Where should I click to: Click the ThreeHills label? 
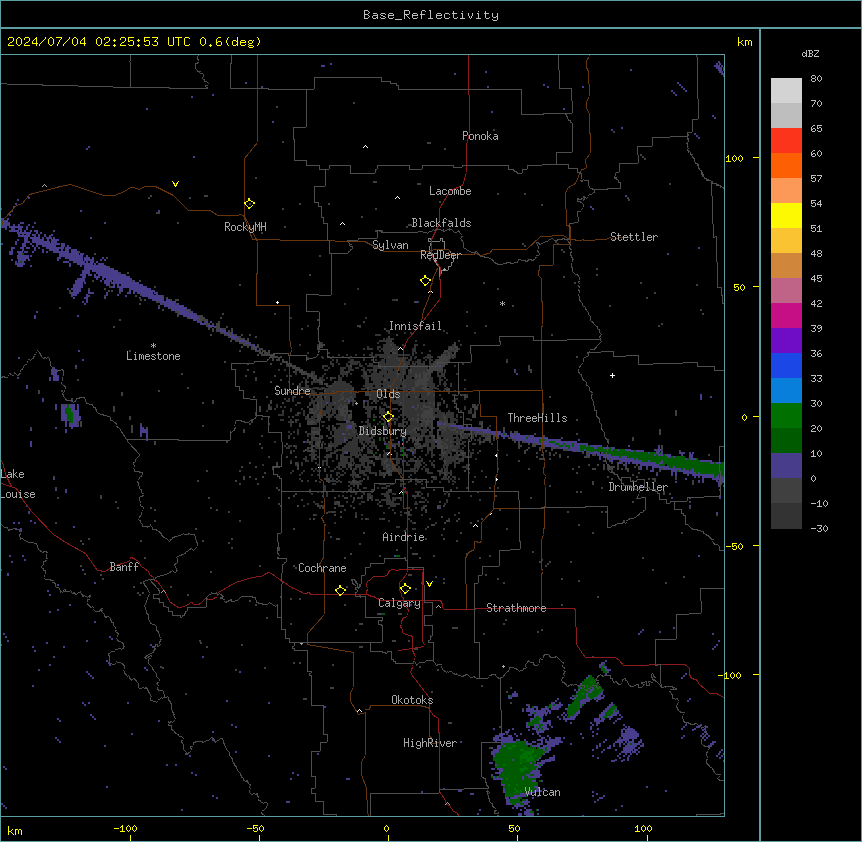[537, 418]
